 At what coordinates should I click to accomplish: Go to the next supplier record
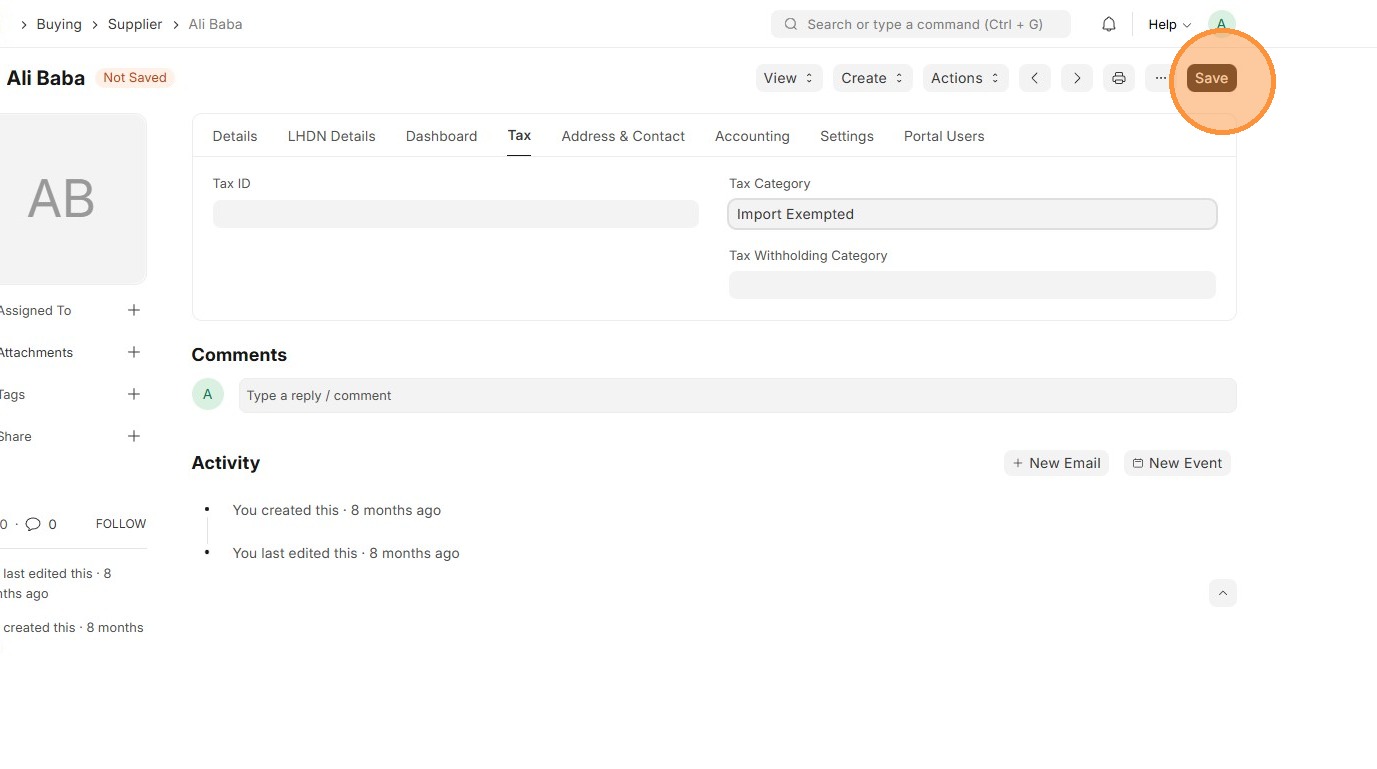point(1077,78)
